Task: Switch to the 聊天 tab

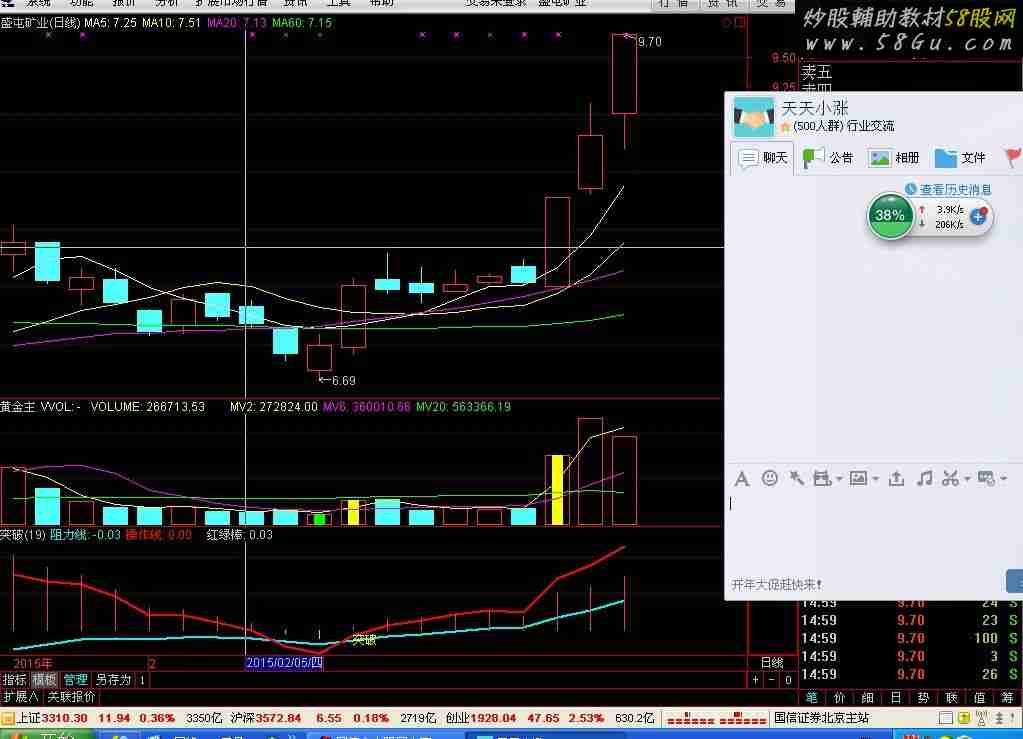Action: [762, 158]
